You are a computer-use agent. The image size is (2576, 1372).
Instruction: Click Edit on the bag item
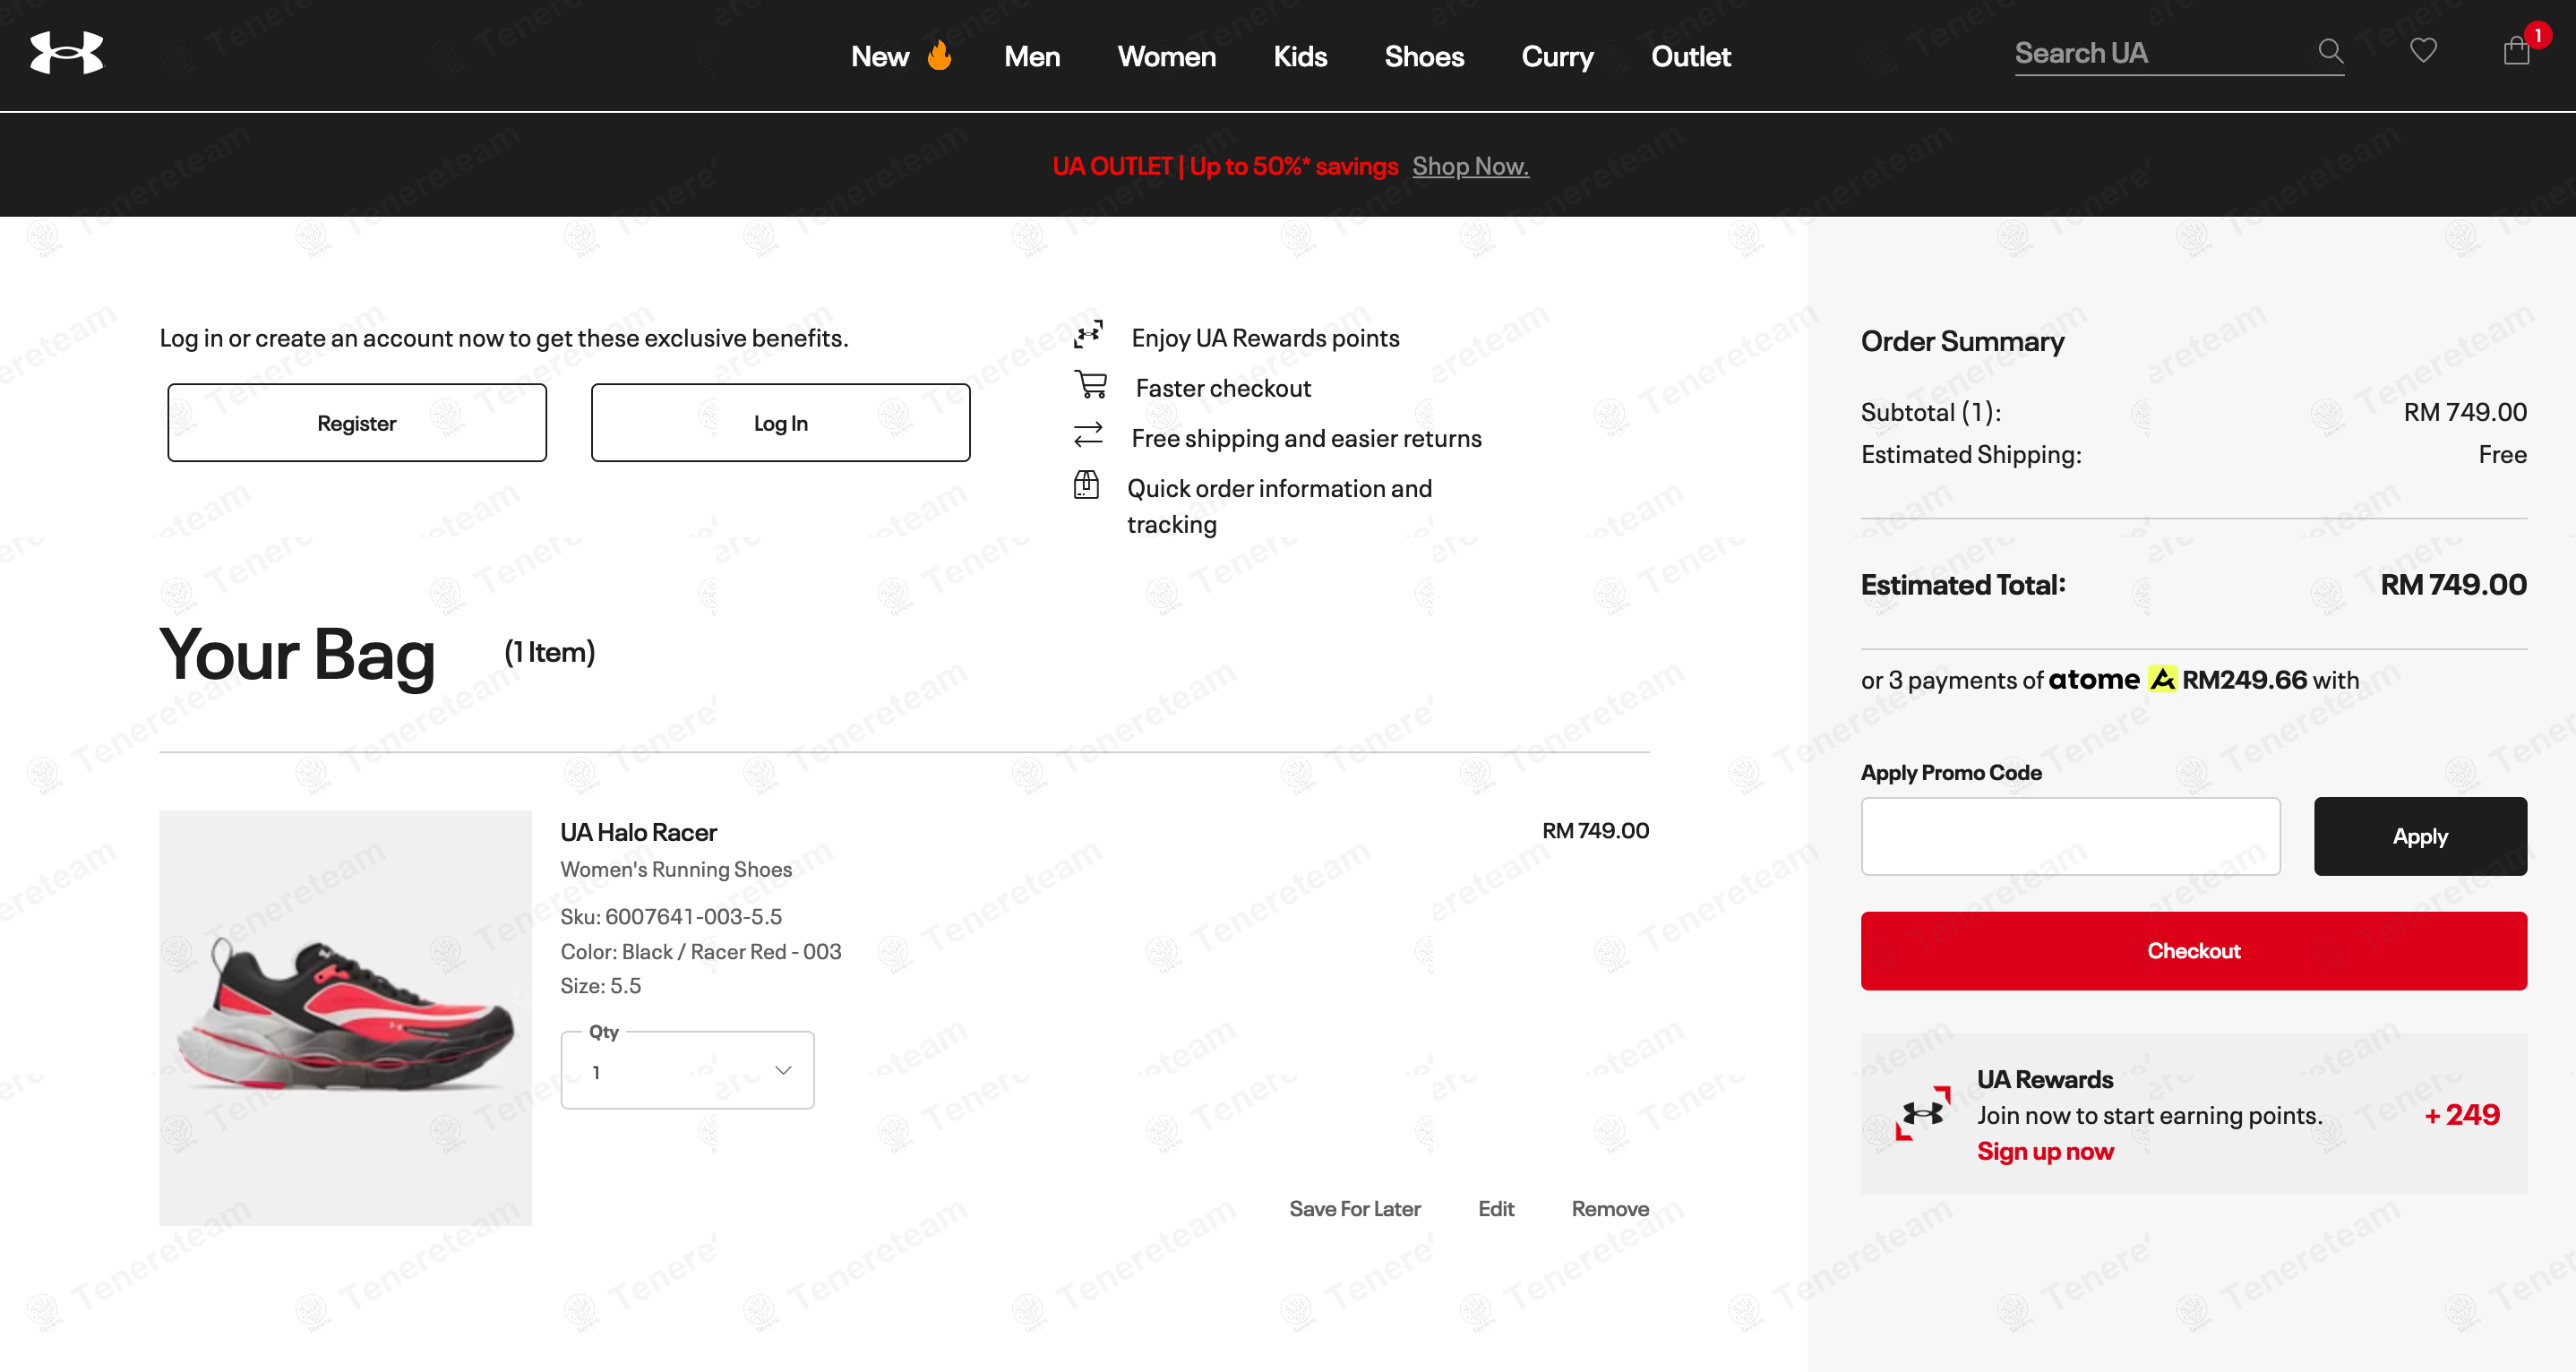tap(1496, 1208)
